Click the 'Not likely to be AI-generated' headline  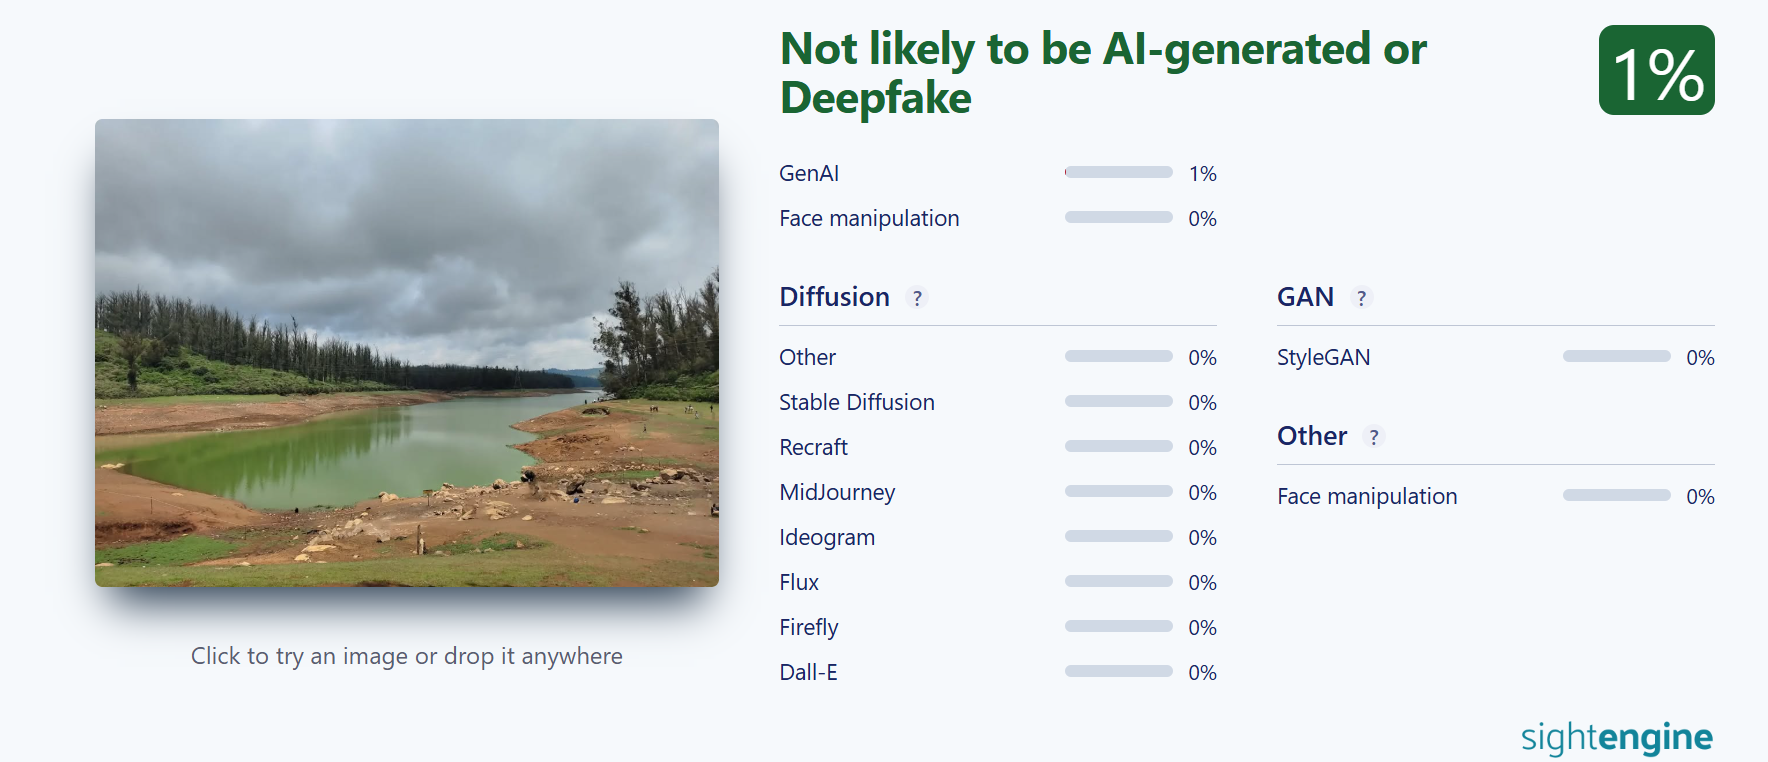click(1102, 73)
